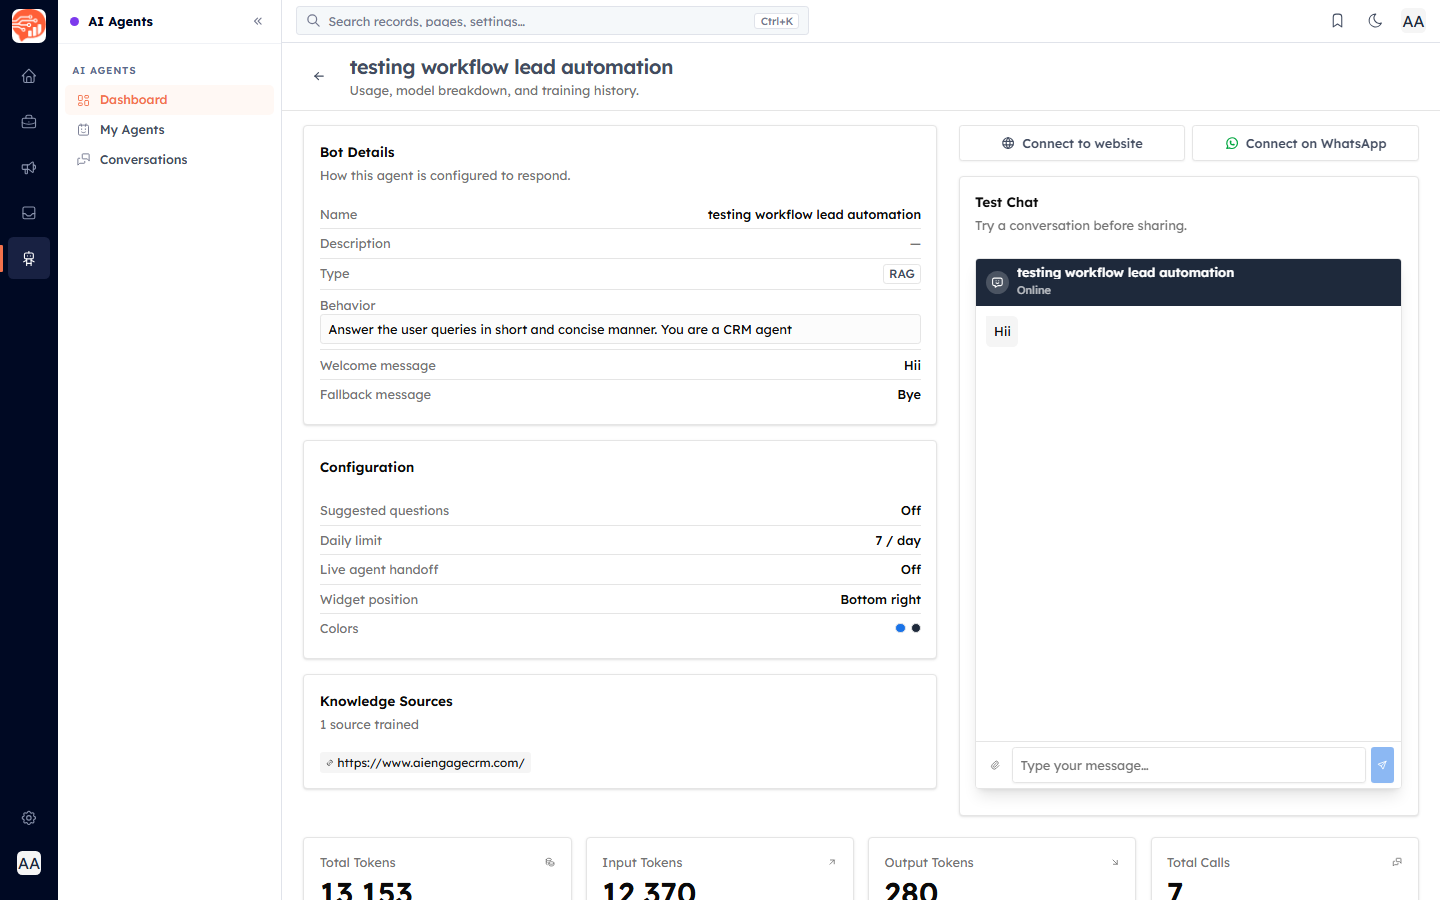The width and height of the screenshot is (1440, 900).
Task: Click the Output Tokens arrow icon
Action: click(x=1115, y=862)
